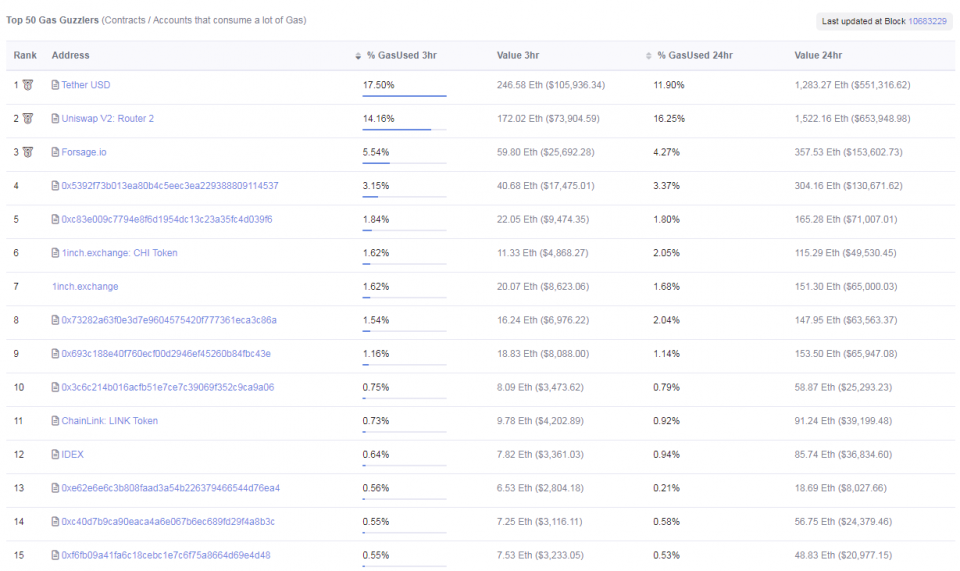Viewport: 960px width, 571px height.
Task: Click the rank 3 trophy icon
Action: 28,152
